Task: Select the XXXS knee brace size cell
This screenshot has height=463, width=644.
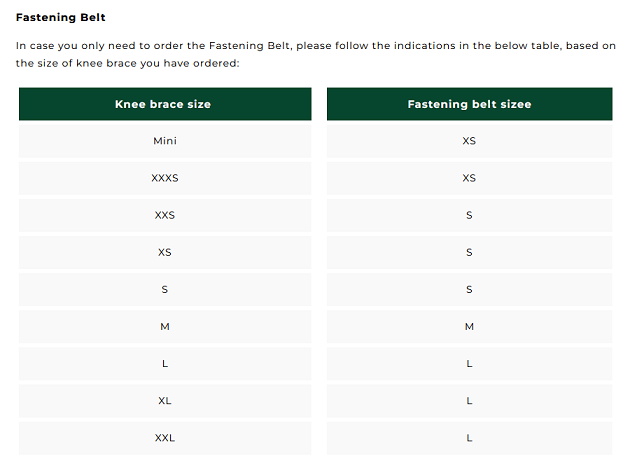Action: coord(165,178)
